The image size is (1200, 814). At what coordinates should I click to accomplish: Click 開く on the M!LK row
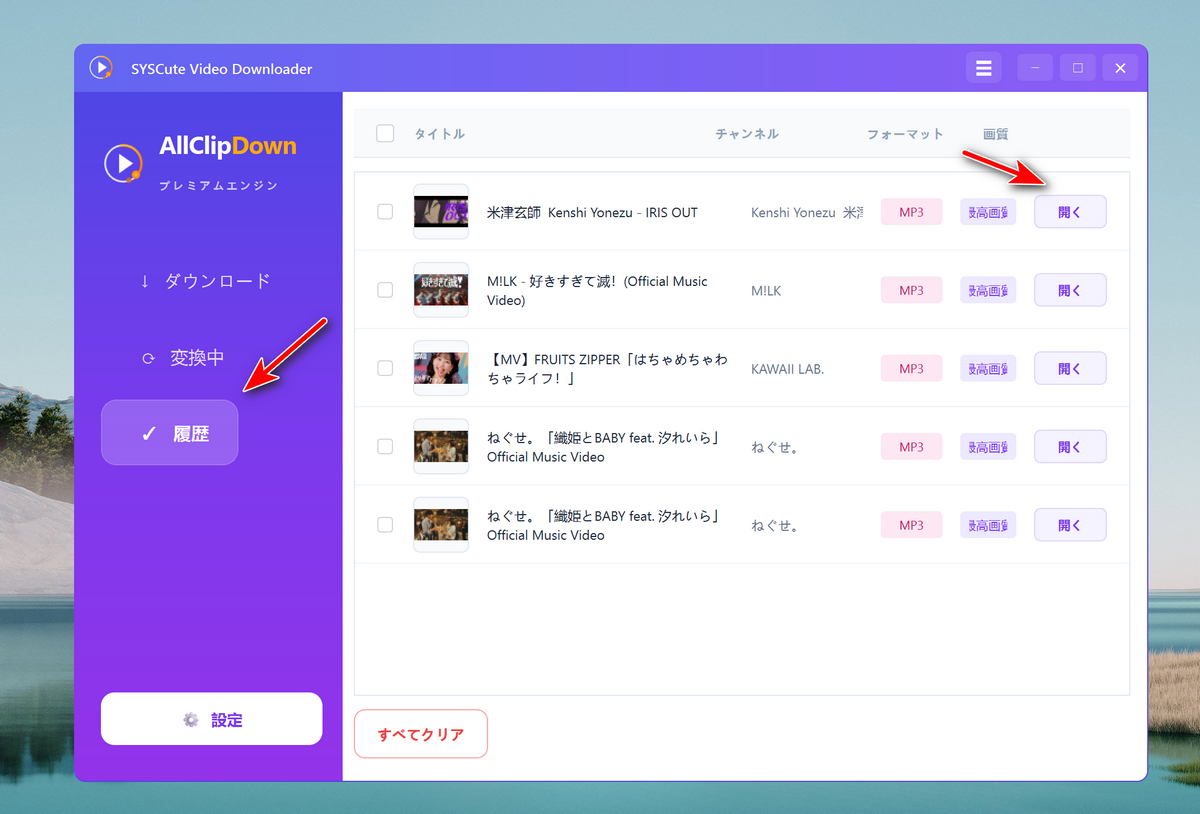pos(1070,290)
